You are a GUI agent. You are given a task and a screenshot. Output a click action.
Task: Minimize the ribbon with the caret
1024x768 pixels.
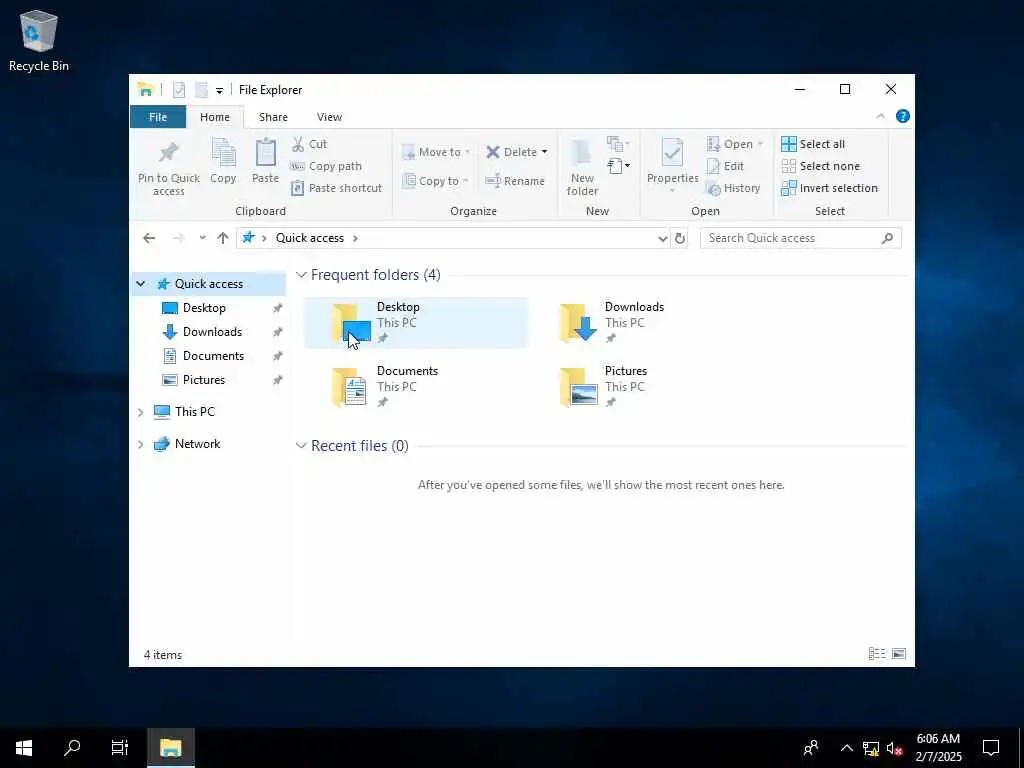[880, 116]
